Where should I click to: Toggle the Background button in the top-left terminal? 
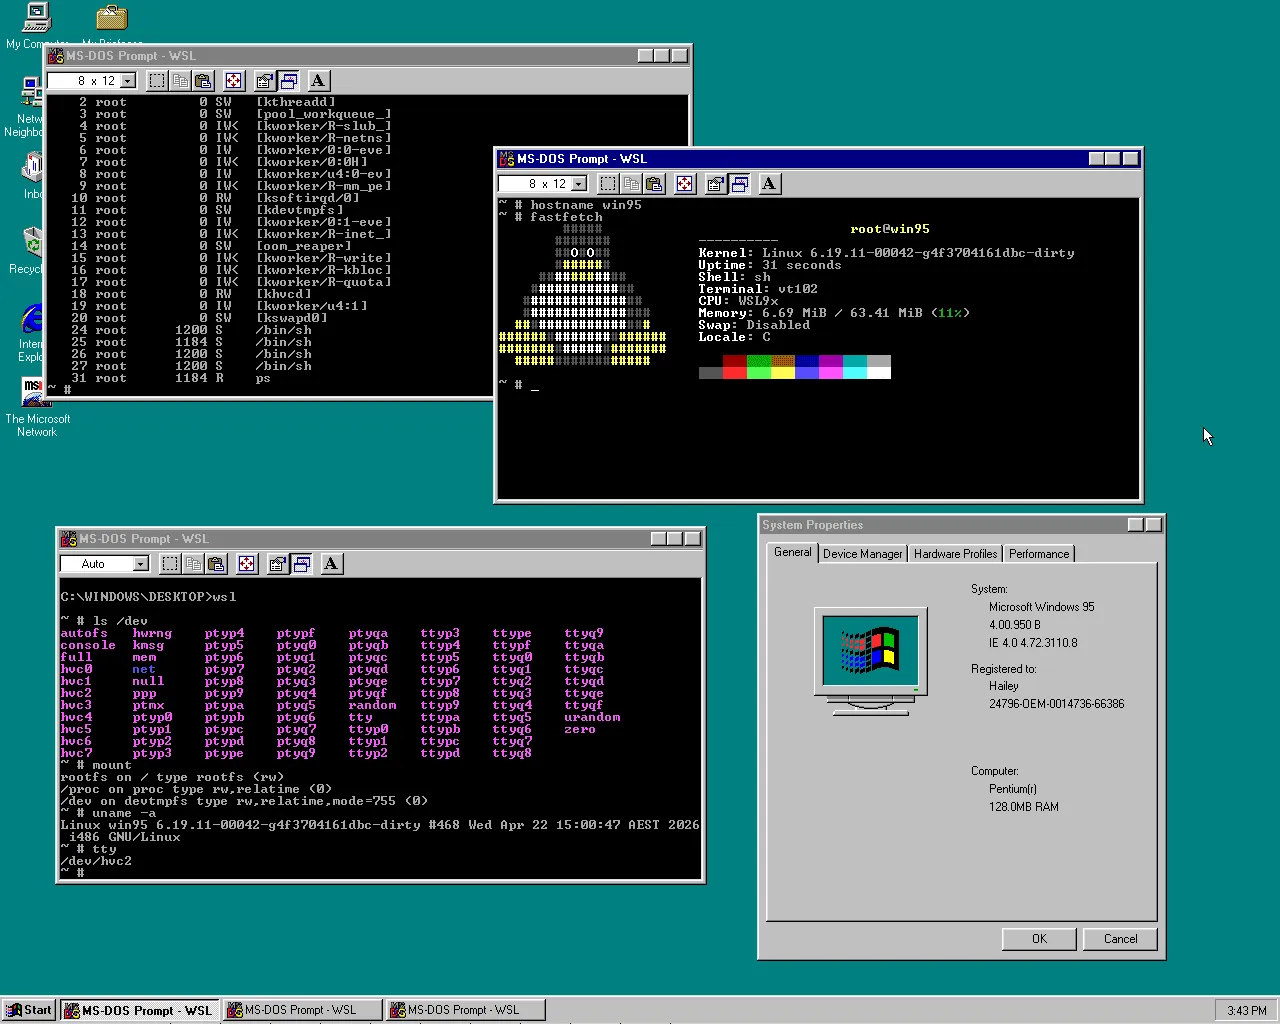click(x=288, y=80)
